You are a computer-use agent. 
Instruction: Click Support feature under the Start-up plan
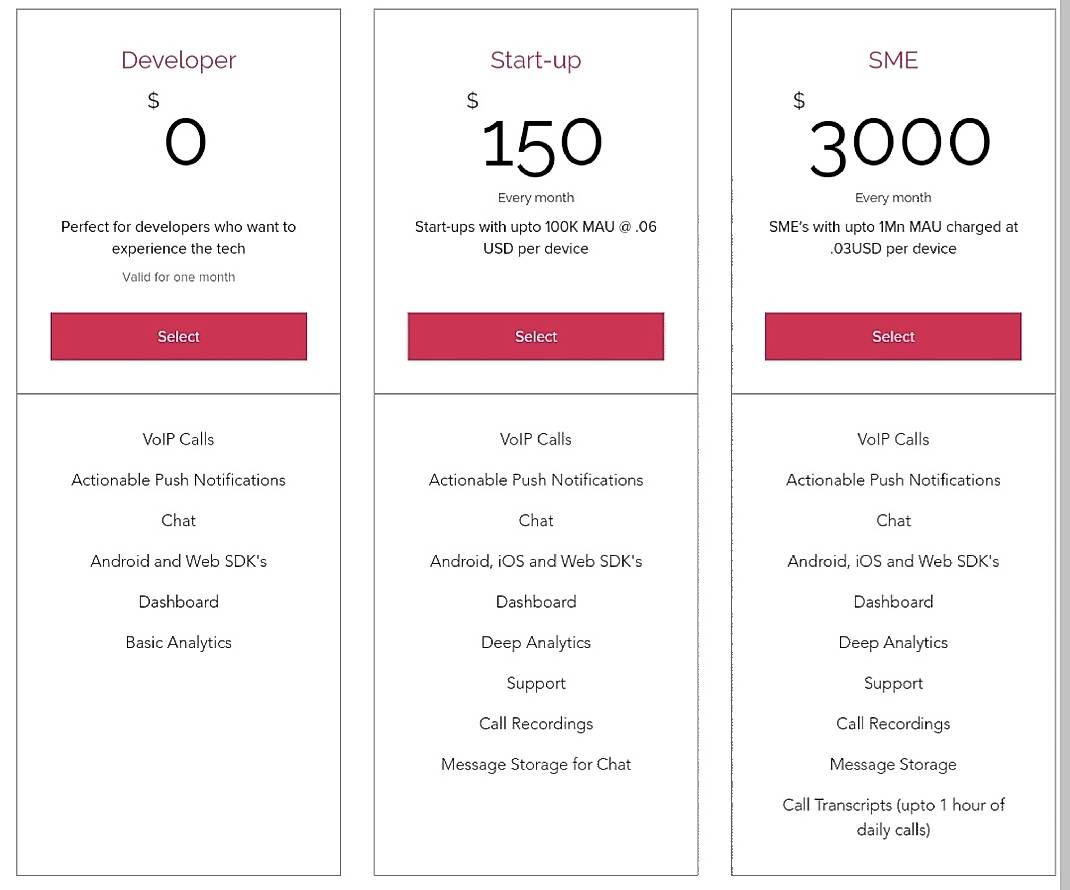[535, 683]
